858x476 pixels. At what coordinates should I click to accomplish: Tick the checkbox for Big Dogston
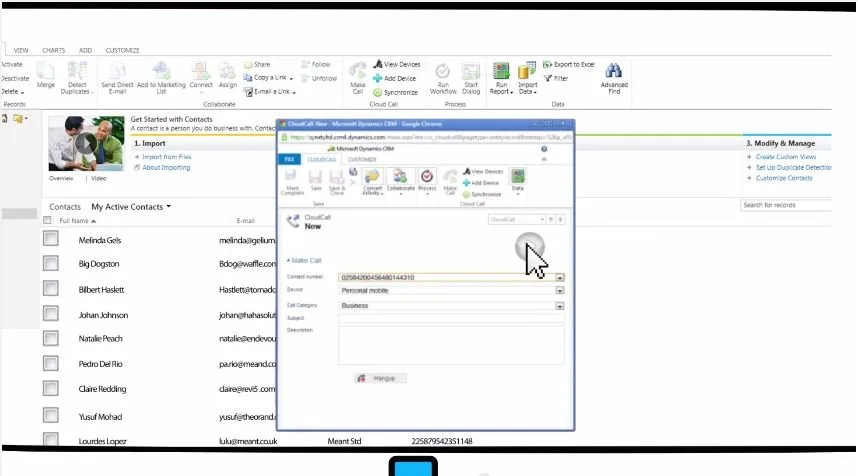(51, 263)
